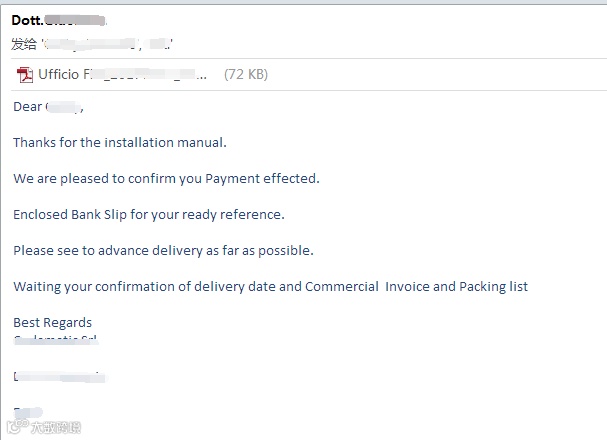Click the PDF attachment icon

25,74
